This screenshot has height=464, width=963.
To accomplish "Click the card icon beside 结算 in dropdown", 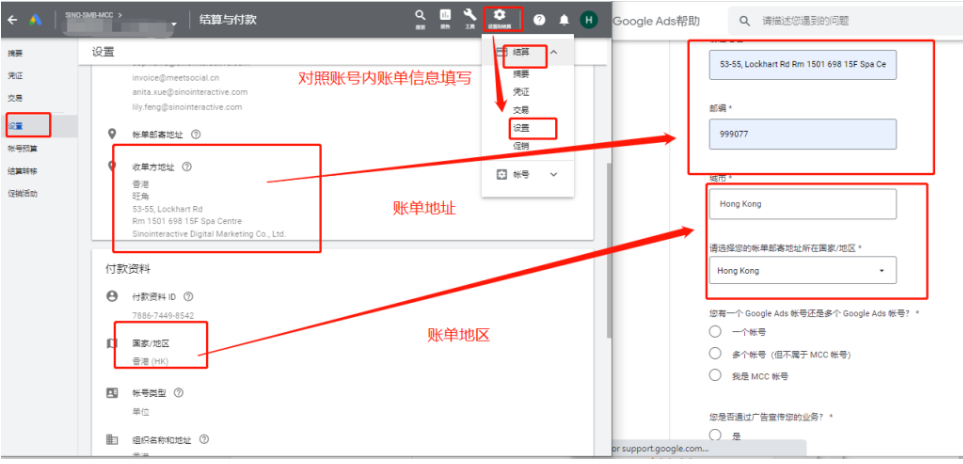I will point(501,53).
